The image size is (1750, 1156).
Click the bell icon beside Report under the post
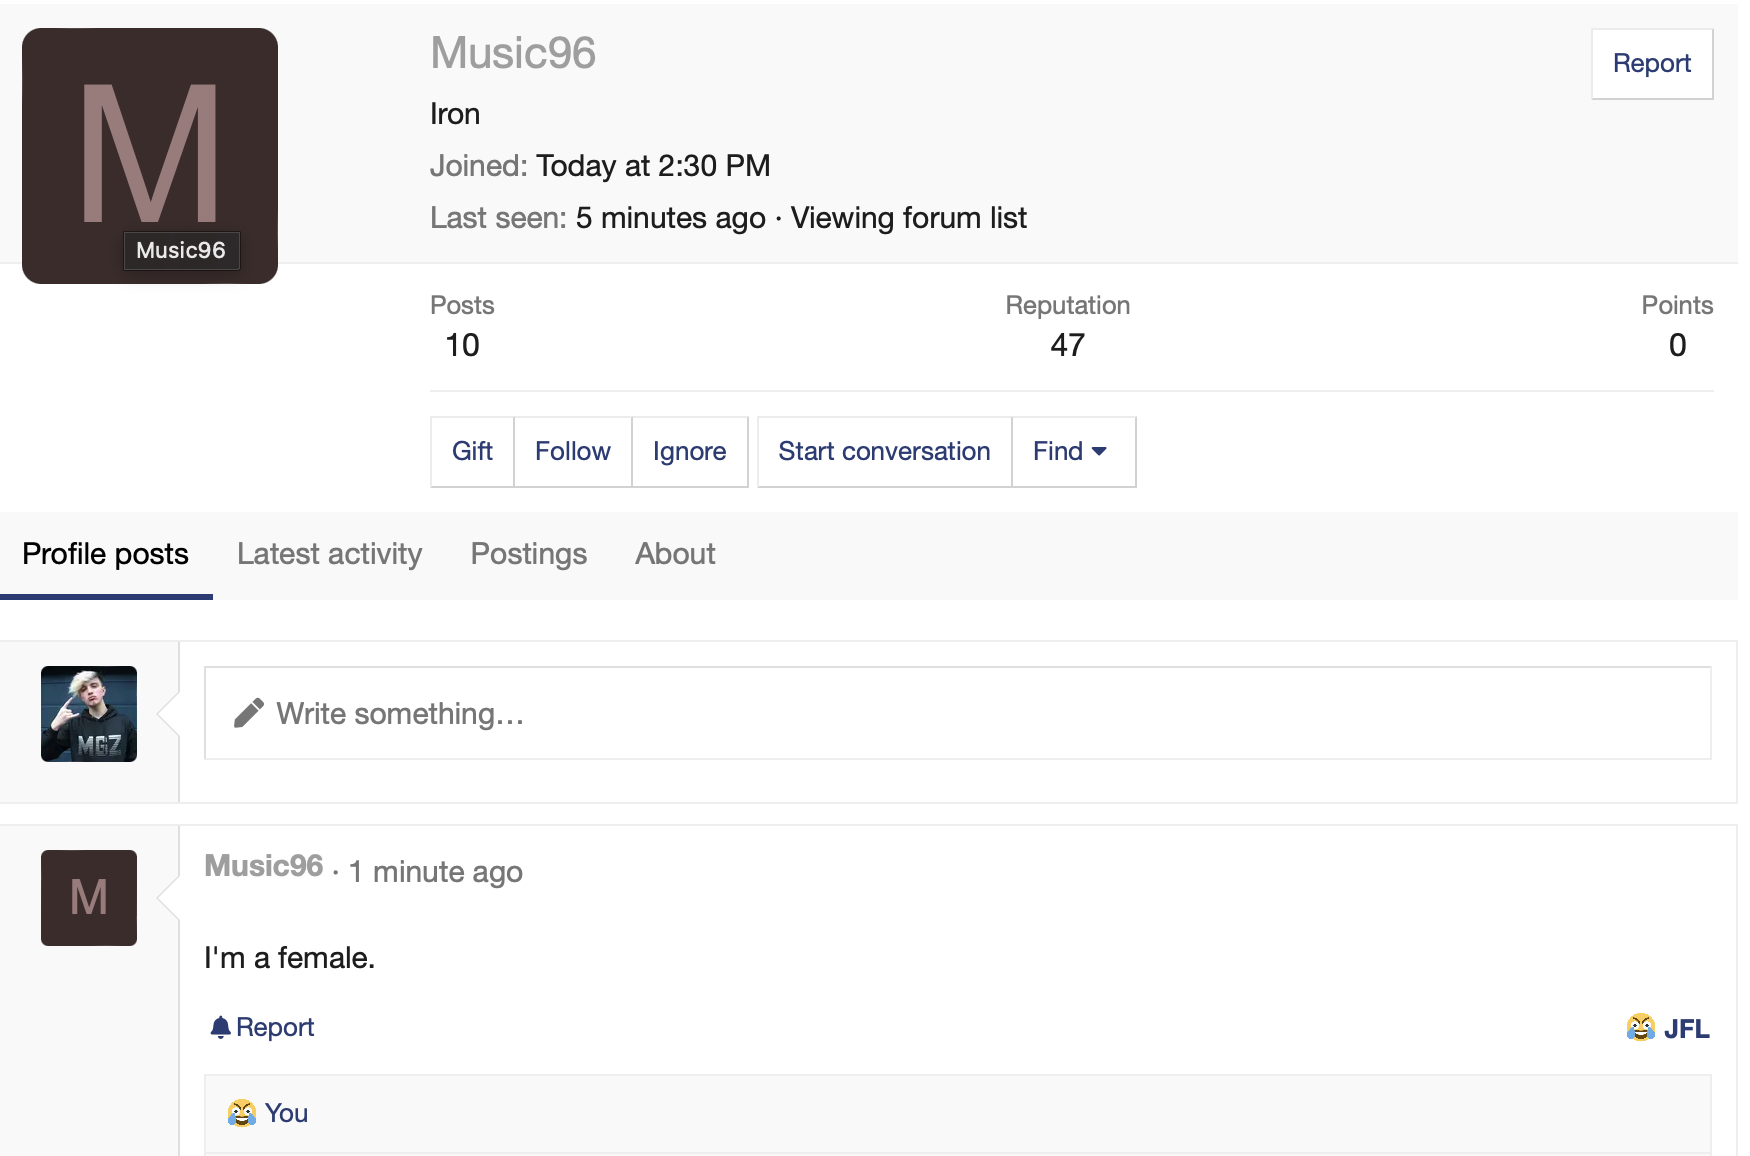coord(220,1027)
